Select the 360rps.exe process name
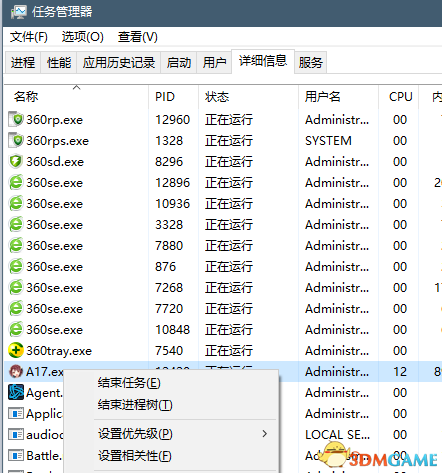442x473 pixels. [58, 141]
